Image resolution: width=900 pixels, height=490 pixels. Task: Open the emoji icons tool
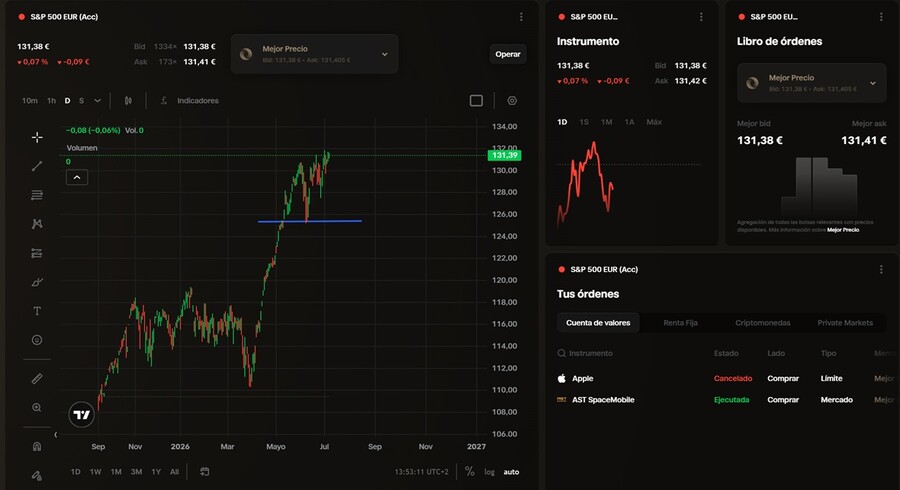point(37,340)
